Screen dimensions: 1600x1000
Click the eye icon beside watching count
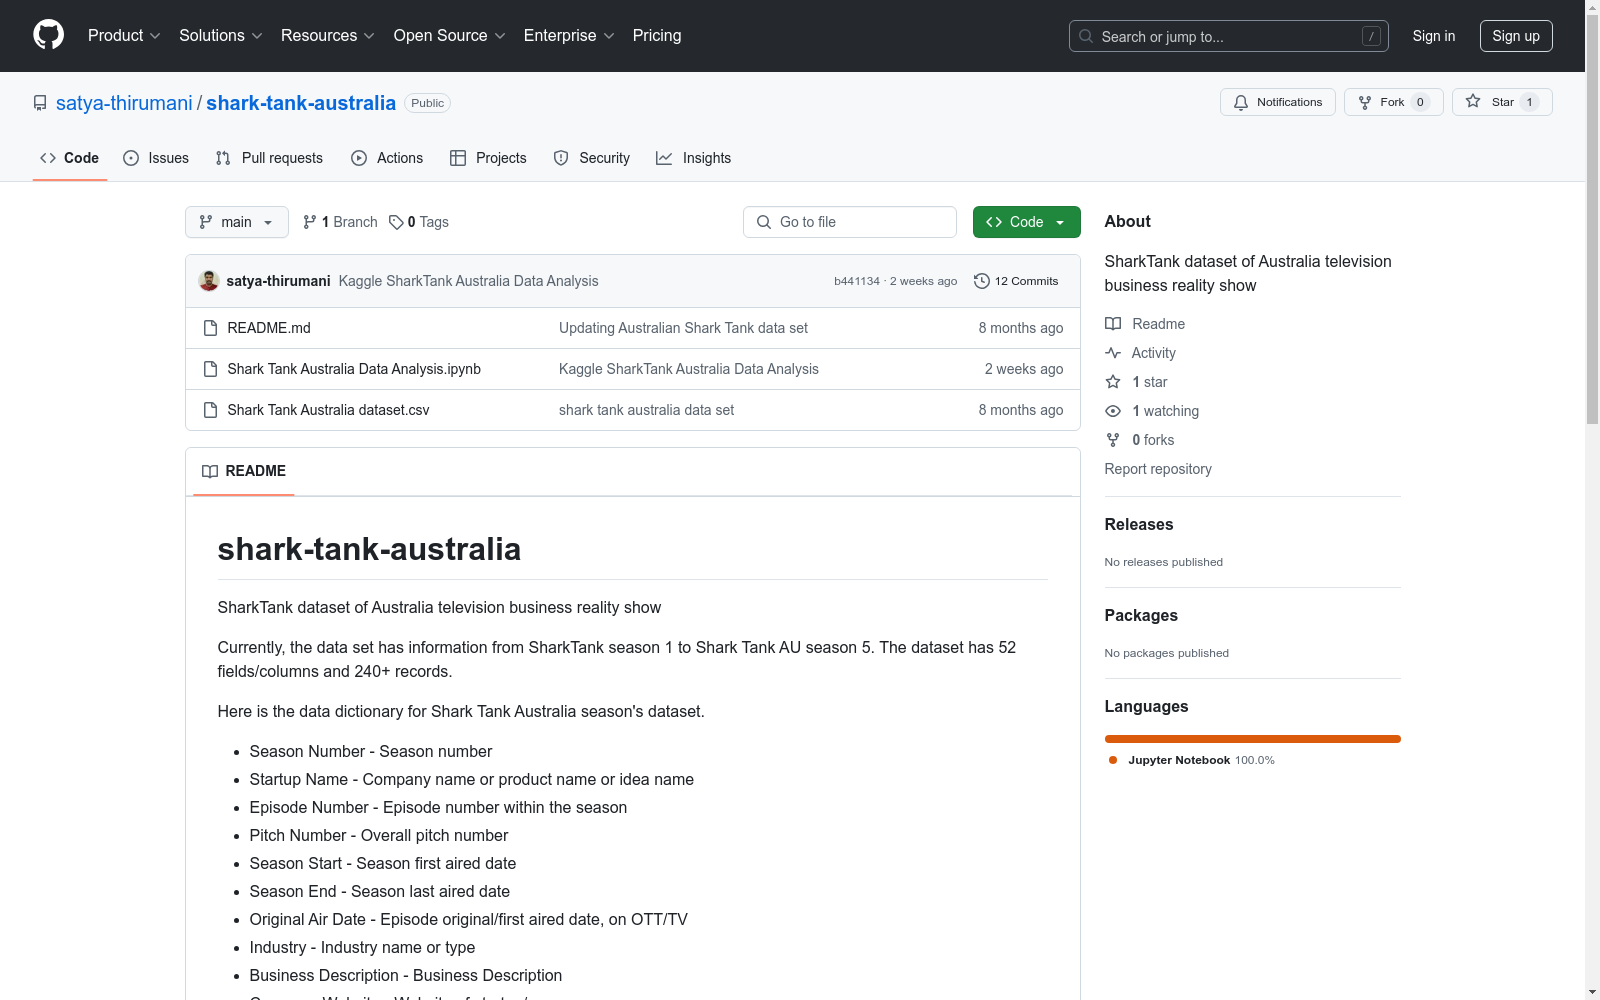[1113, 411]
